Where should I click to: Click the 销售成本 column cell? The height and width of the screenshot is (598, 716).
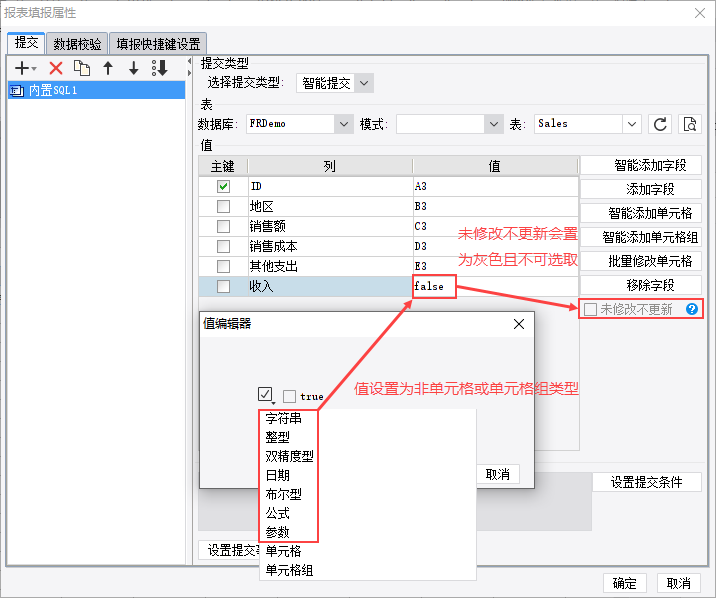tap(331, 247)
